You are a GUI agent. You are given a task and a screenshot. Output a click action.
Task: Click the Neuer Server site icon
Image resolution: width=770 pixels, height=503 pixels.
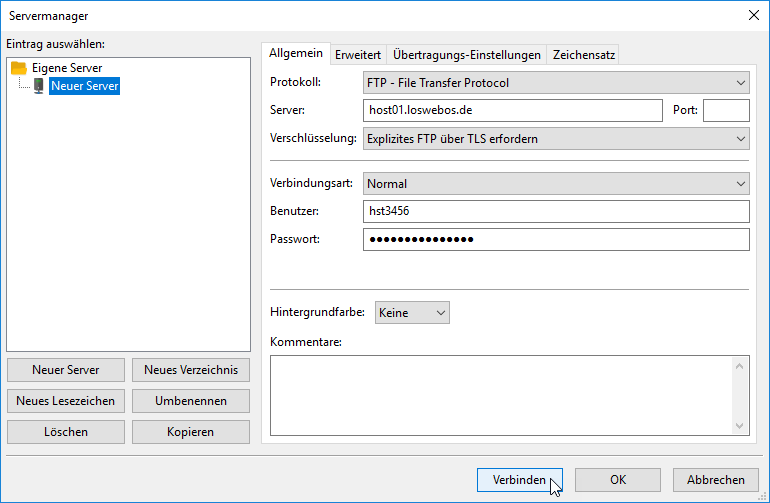(x=38, y=86)
